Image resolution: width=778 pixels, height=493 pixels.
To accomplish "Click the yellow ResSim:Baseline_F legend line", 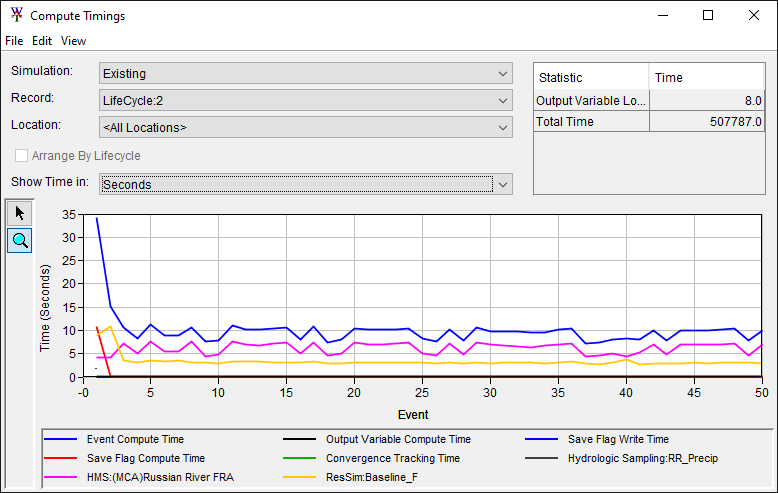I will (299, 477).
